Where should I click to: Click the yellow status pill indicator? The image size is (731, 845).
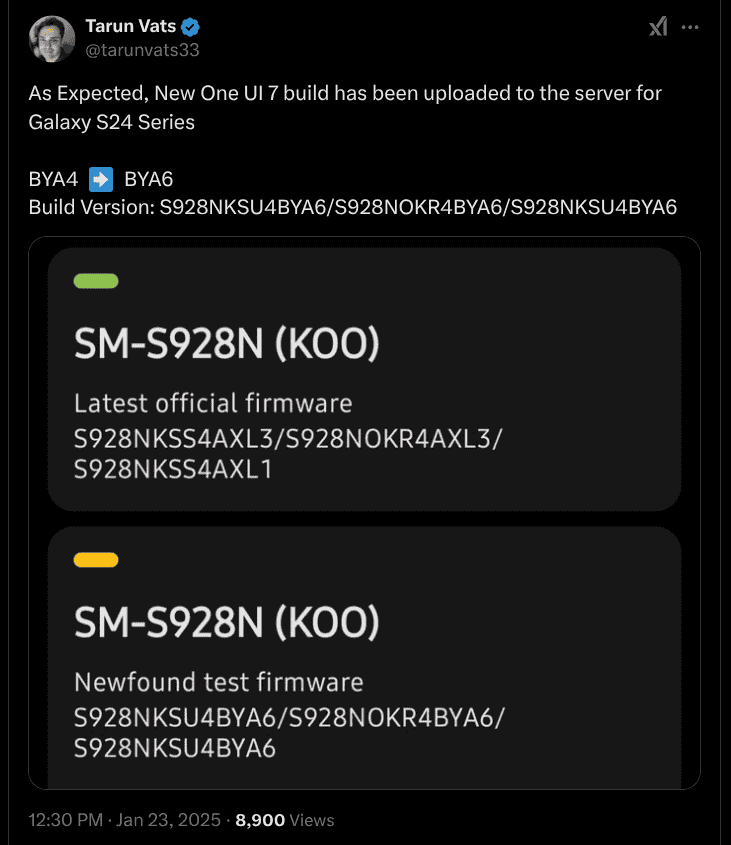pos(96,560)
